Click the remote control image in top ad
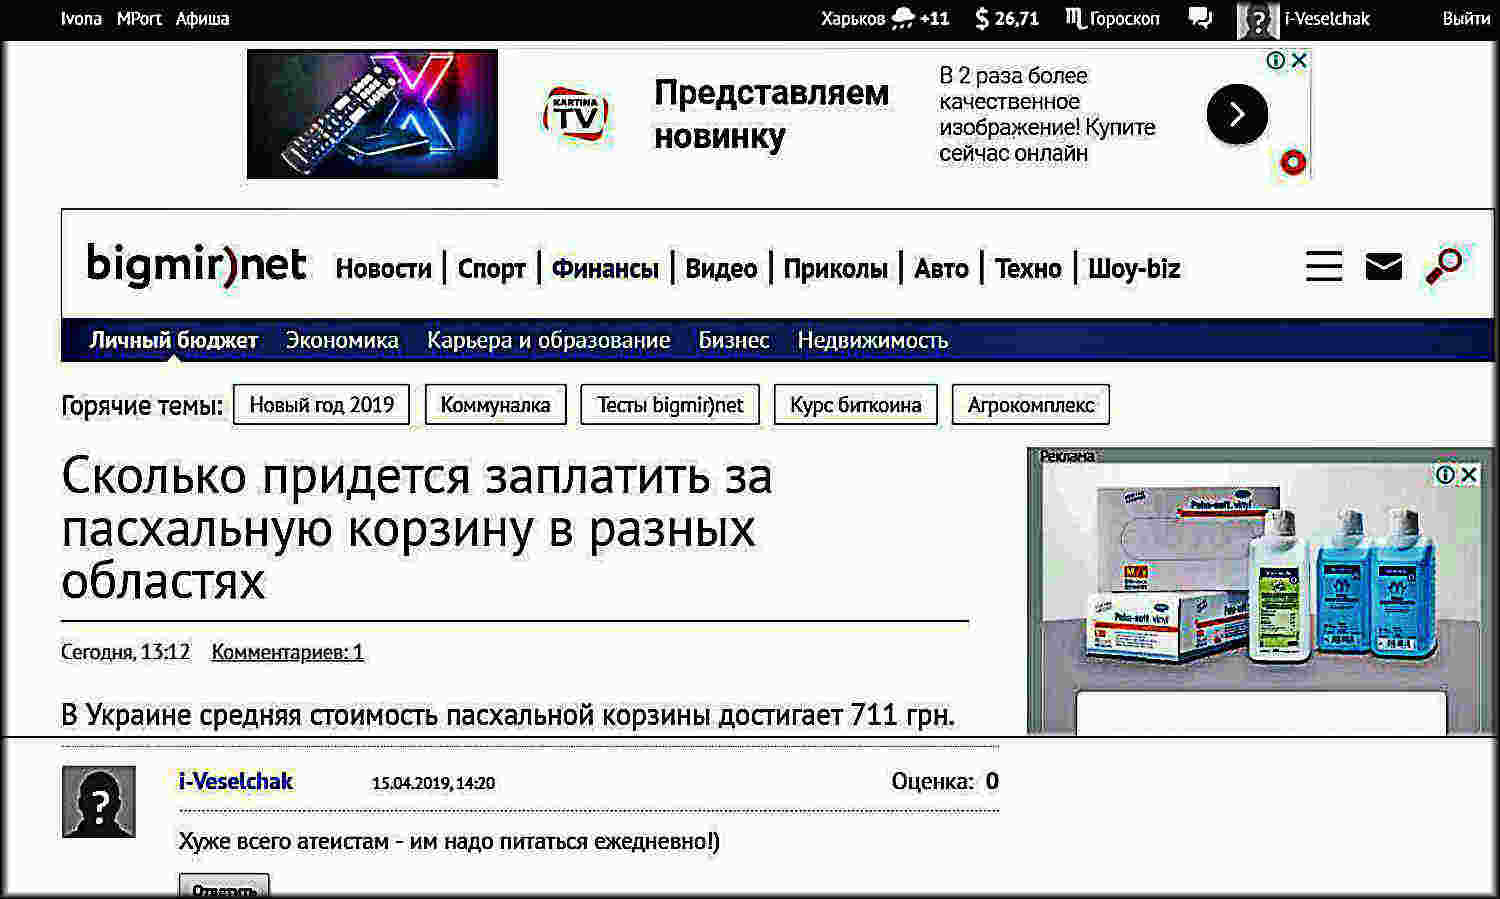This screenshot has height=899, width=1500. [x=372, y=114]
